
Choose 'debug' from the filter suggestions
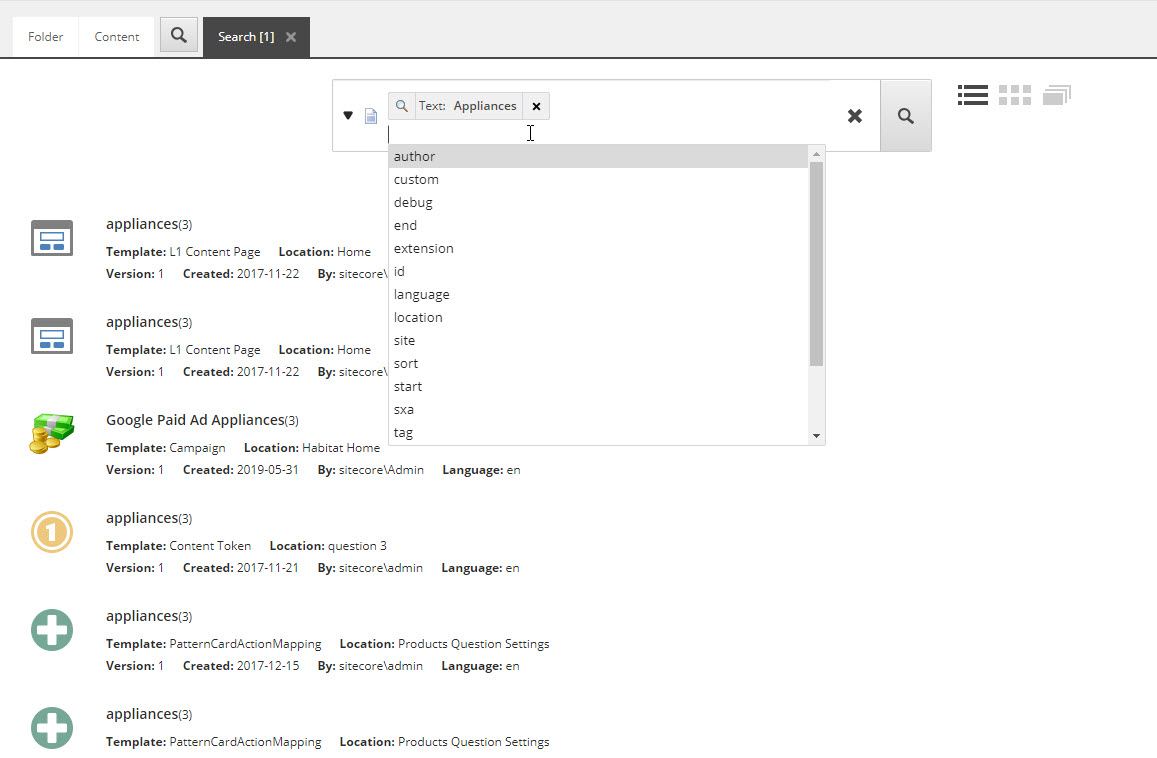point(598,202)
